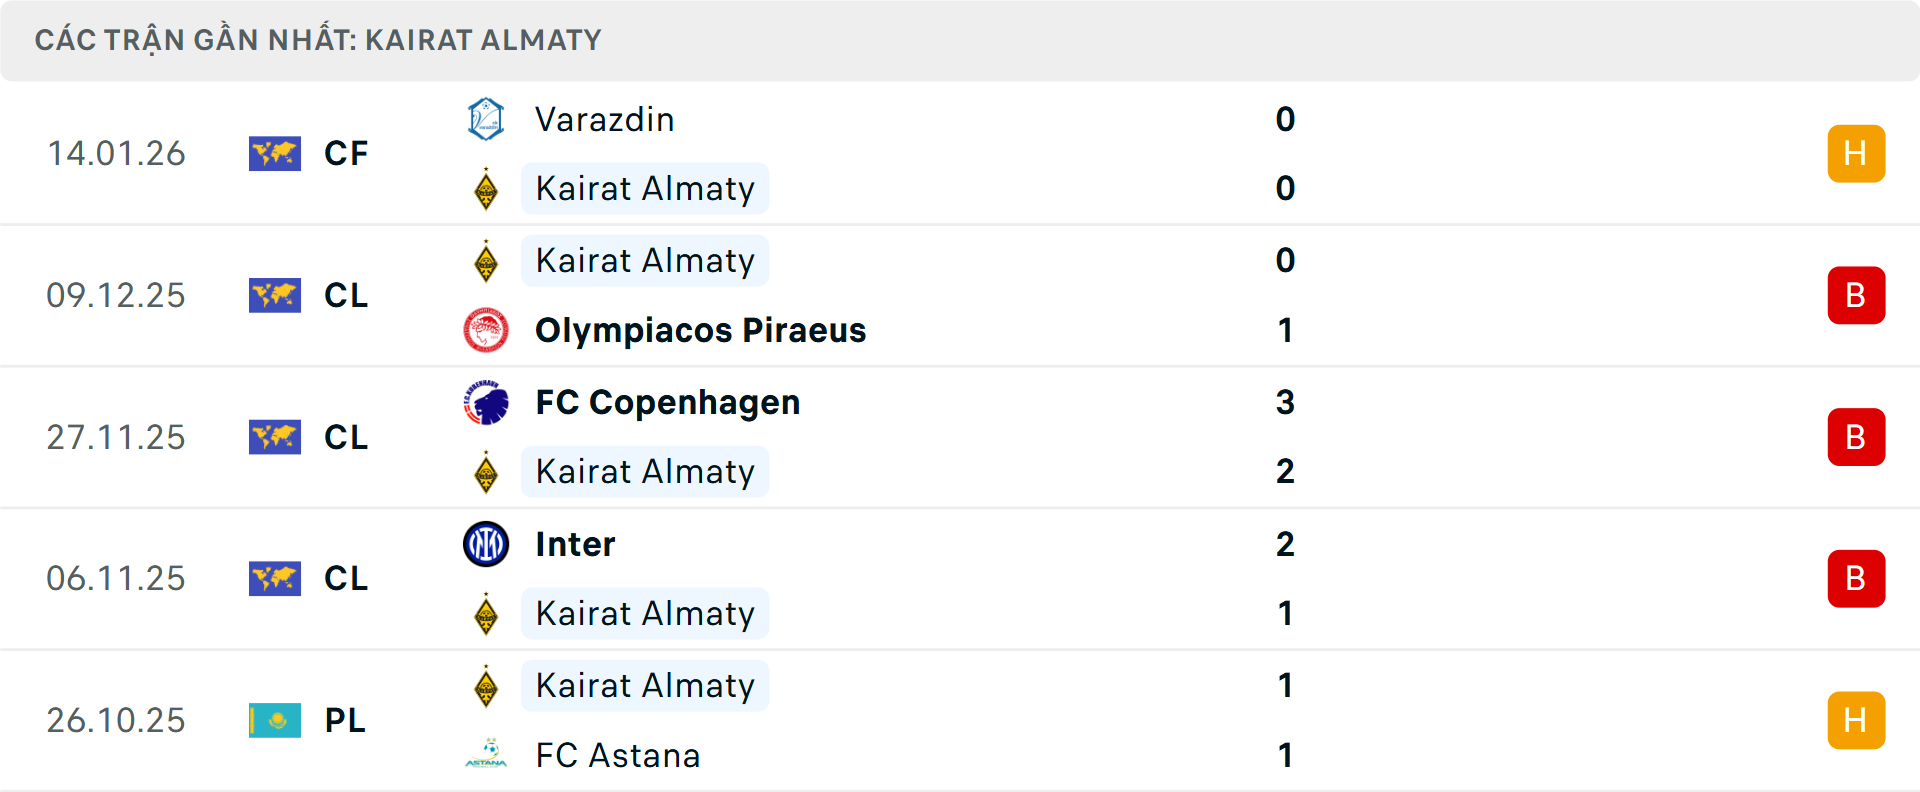Click the yellow H badge for the Varazdin match
The width and height of the screenshot is (1920, 792).
click(1856, 153)
